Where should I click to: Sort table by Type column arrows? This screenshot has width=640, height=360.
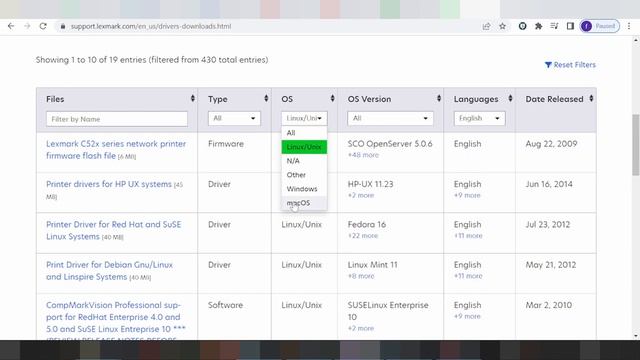coord(266,98)
